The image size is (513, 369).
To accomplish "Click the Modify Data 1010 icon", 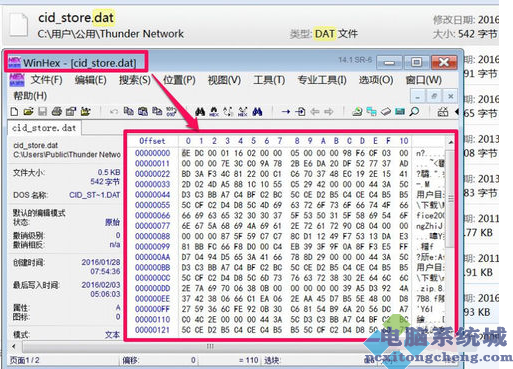I will 171,112.
